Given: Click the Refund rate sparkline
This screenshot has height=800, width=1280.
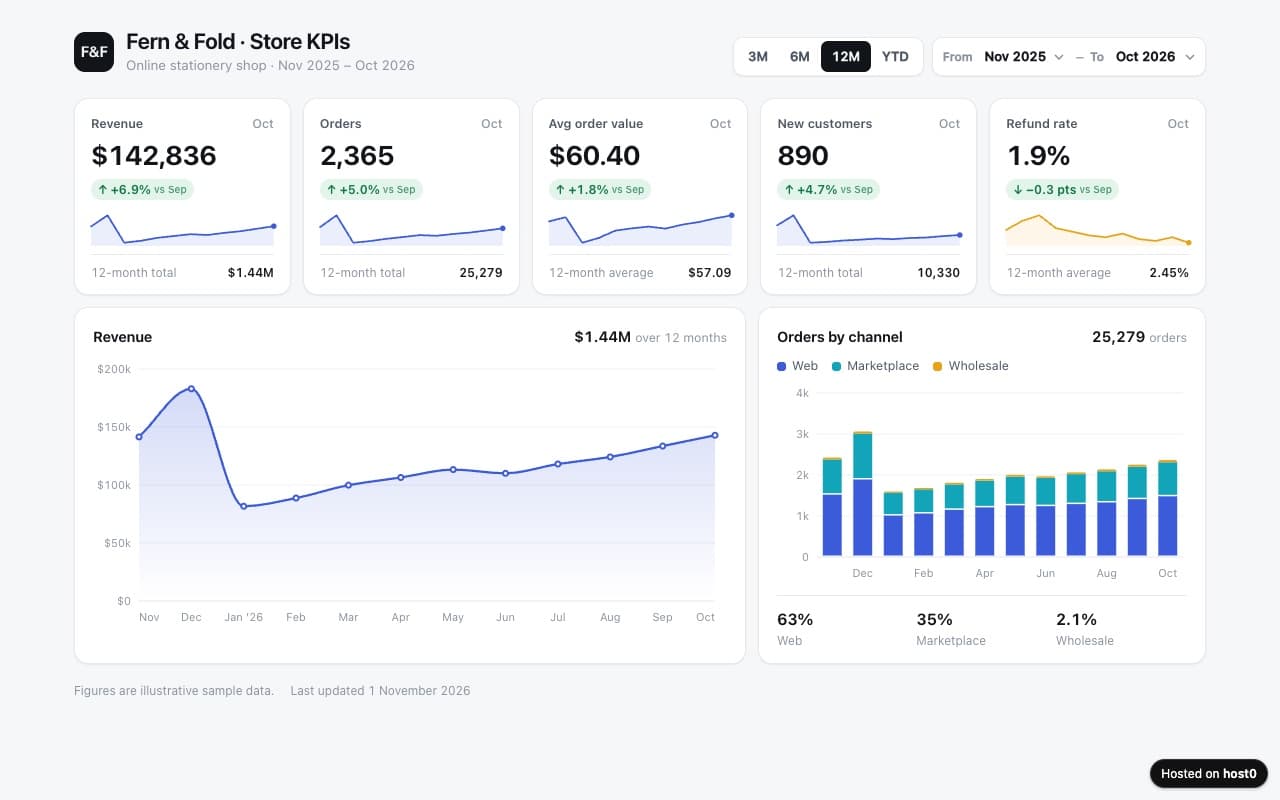Looking at the screenshot, I should coord(1097,229).
